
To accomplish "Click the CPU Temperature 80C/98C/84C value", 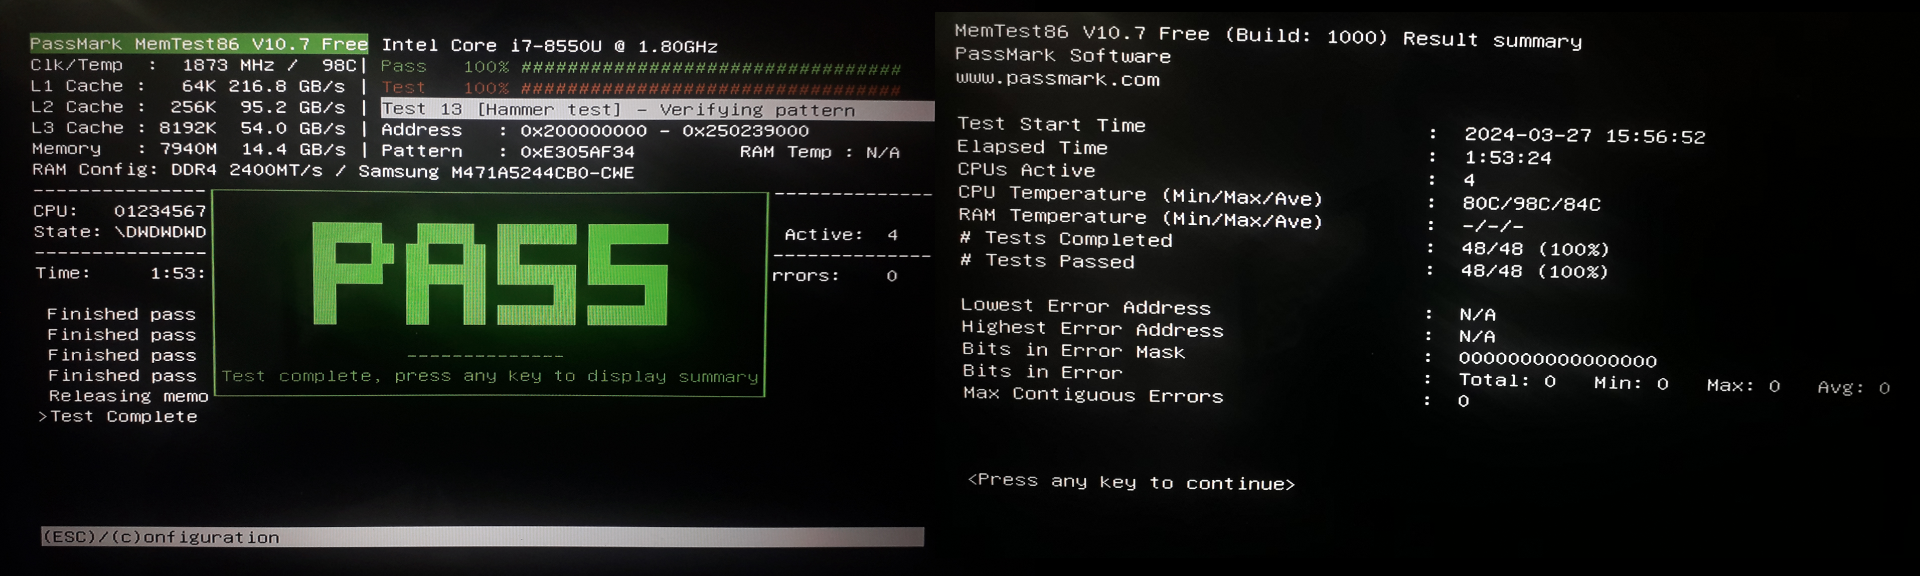I will pos(1531,204).
